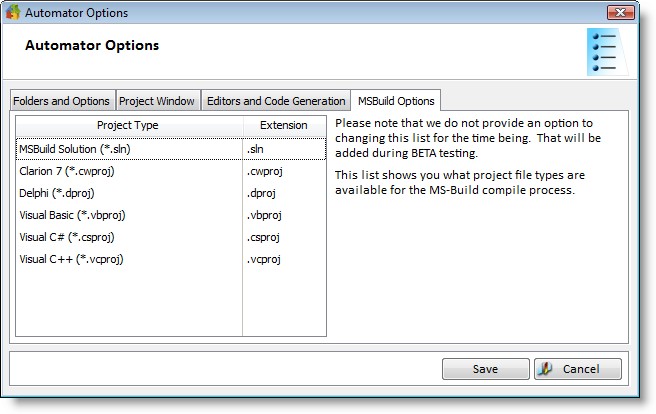Viewport: 656px width, 414px height.
Task: Click the .vcproj extension cell
Action: [284, 259]
